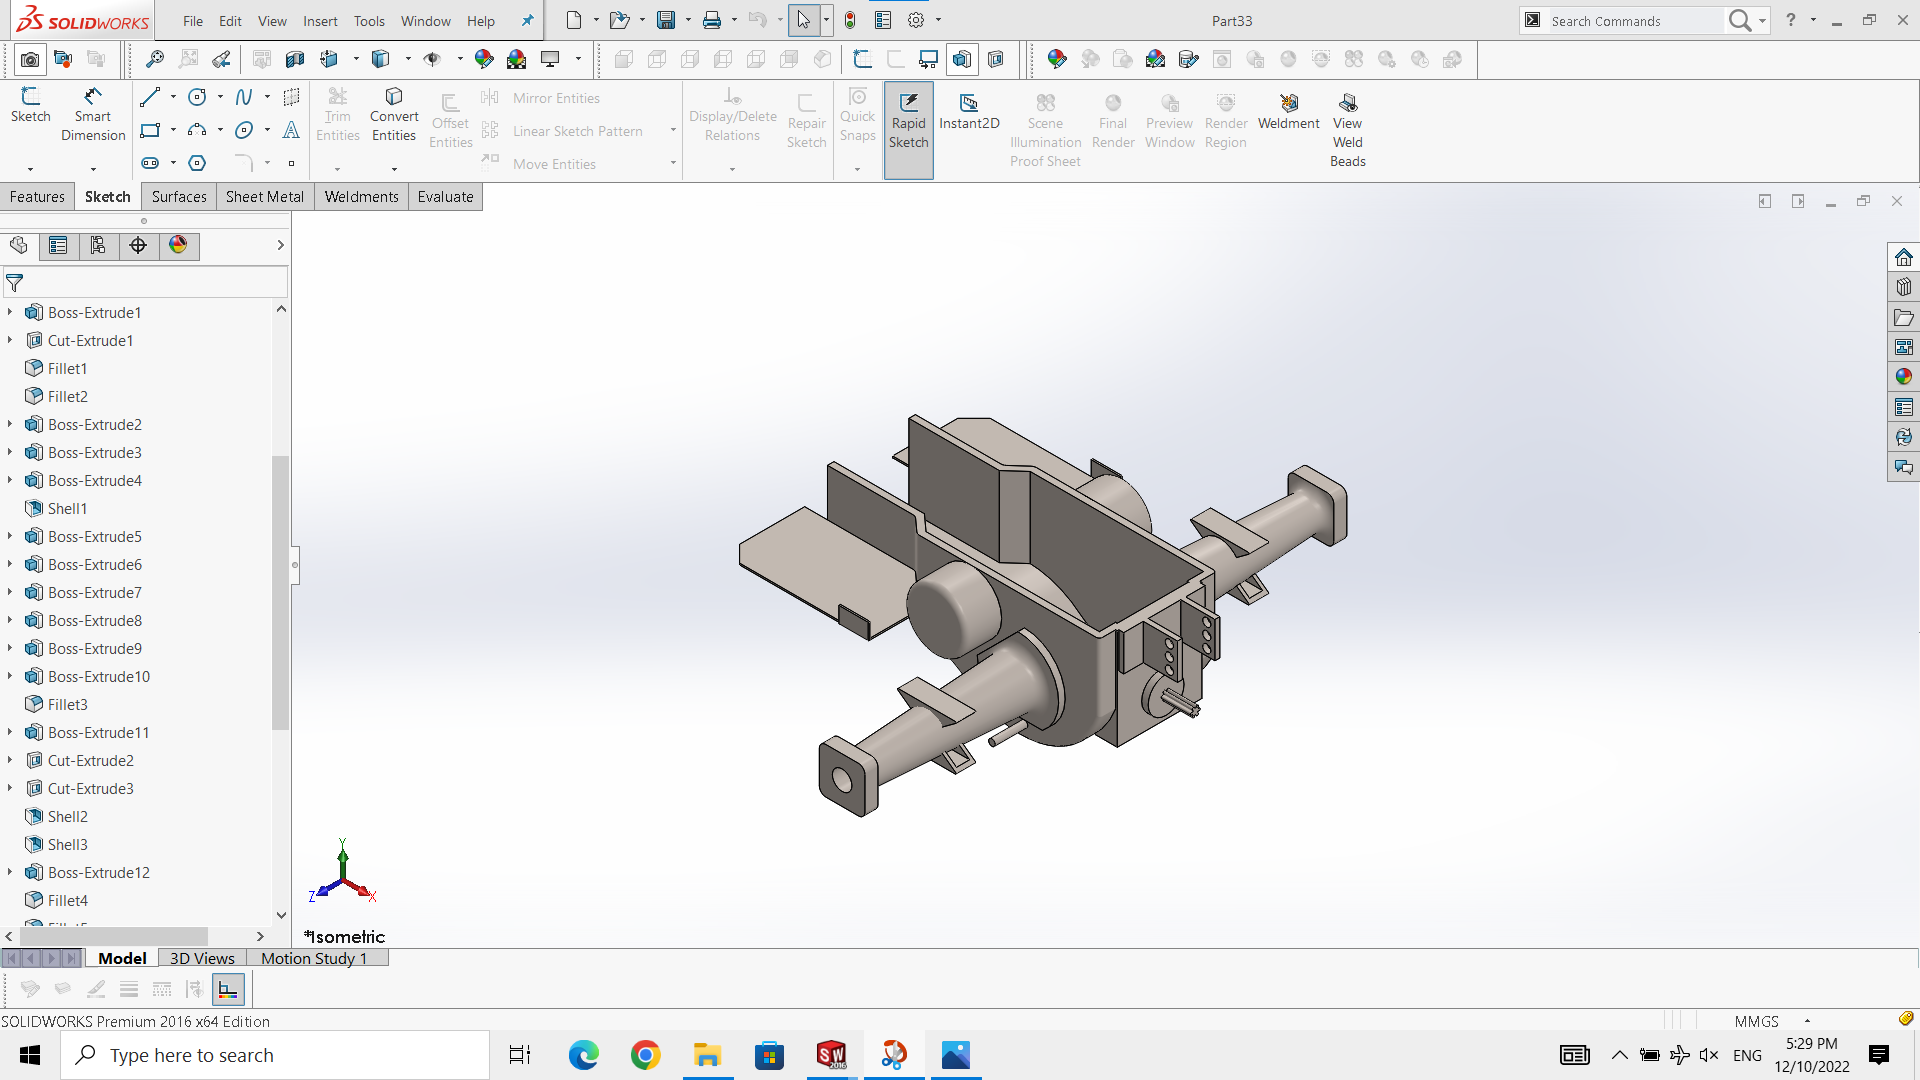Expand Cut-Extrude3 feature node
Image resolution: width=1920 pixels, height=1080 pixels.
(x=10, y=788)
